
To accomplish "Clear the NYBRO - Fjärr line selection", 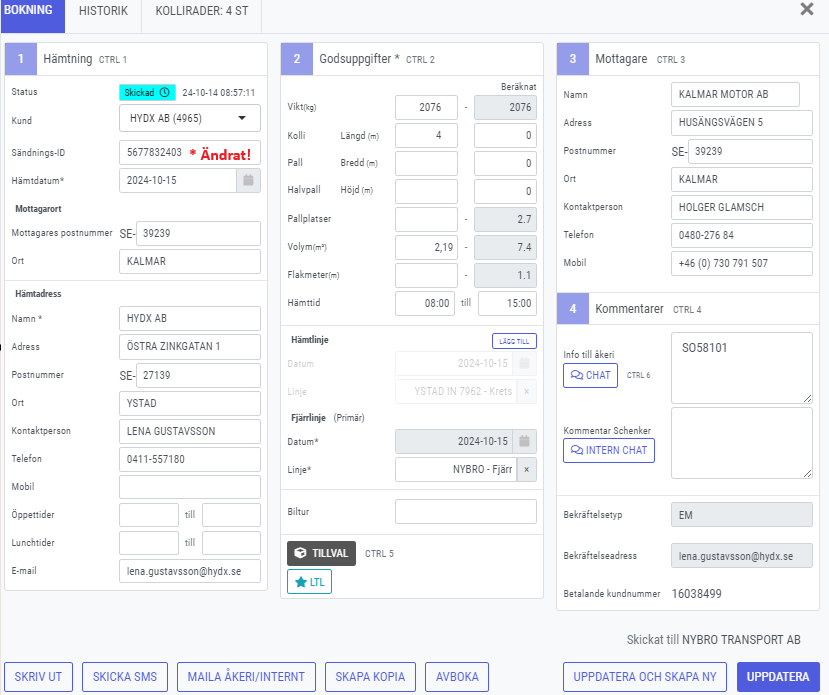I will click(x=527, y=470).
